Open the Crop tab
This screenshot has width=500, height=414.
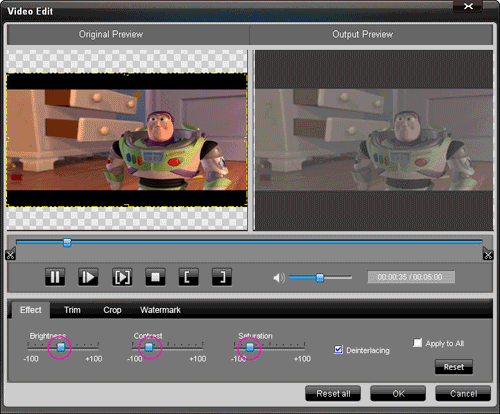pyautogui.click(x=112, y=310)
